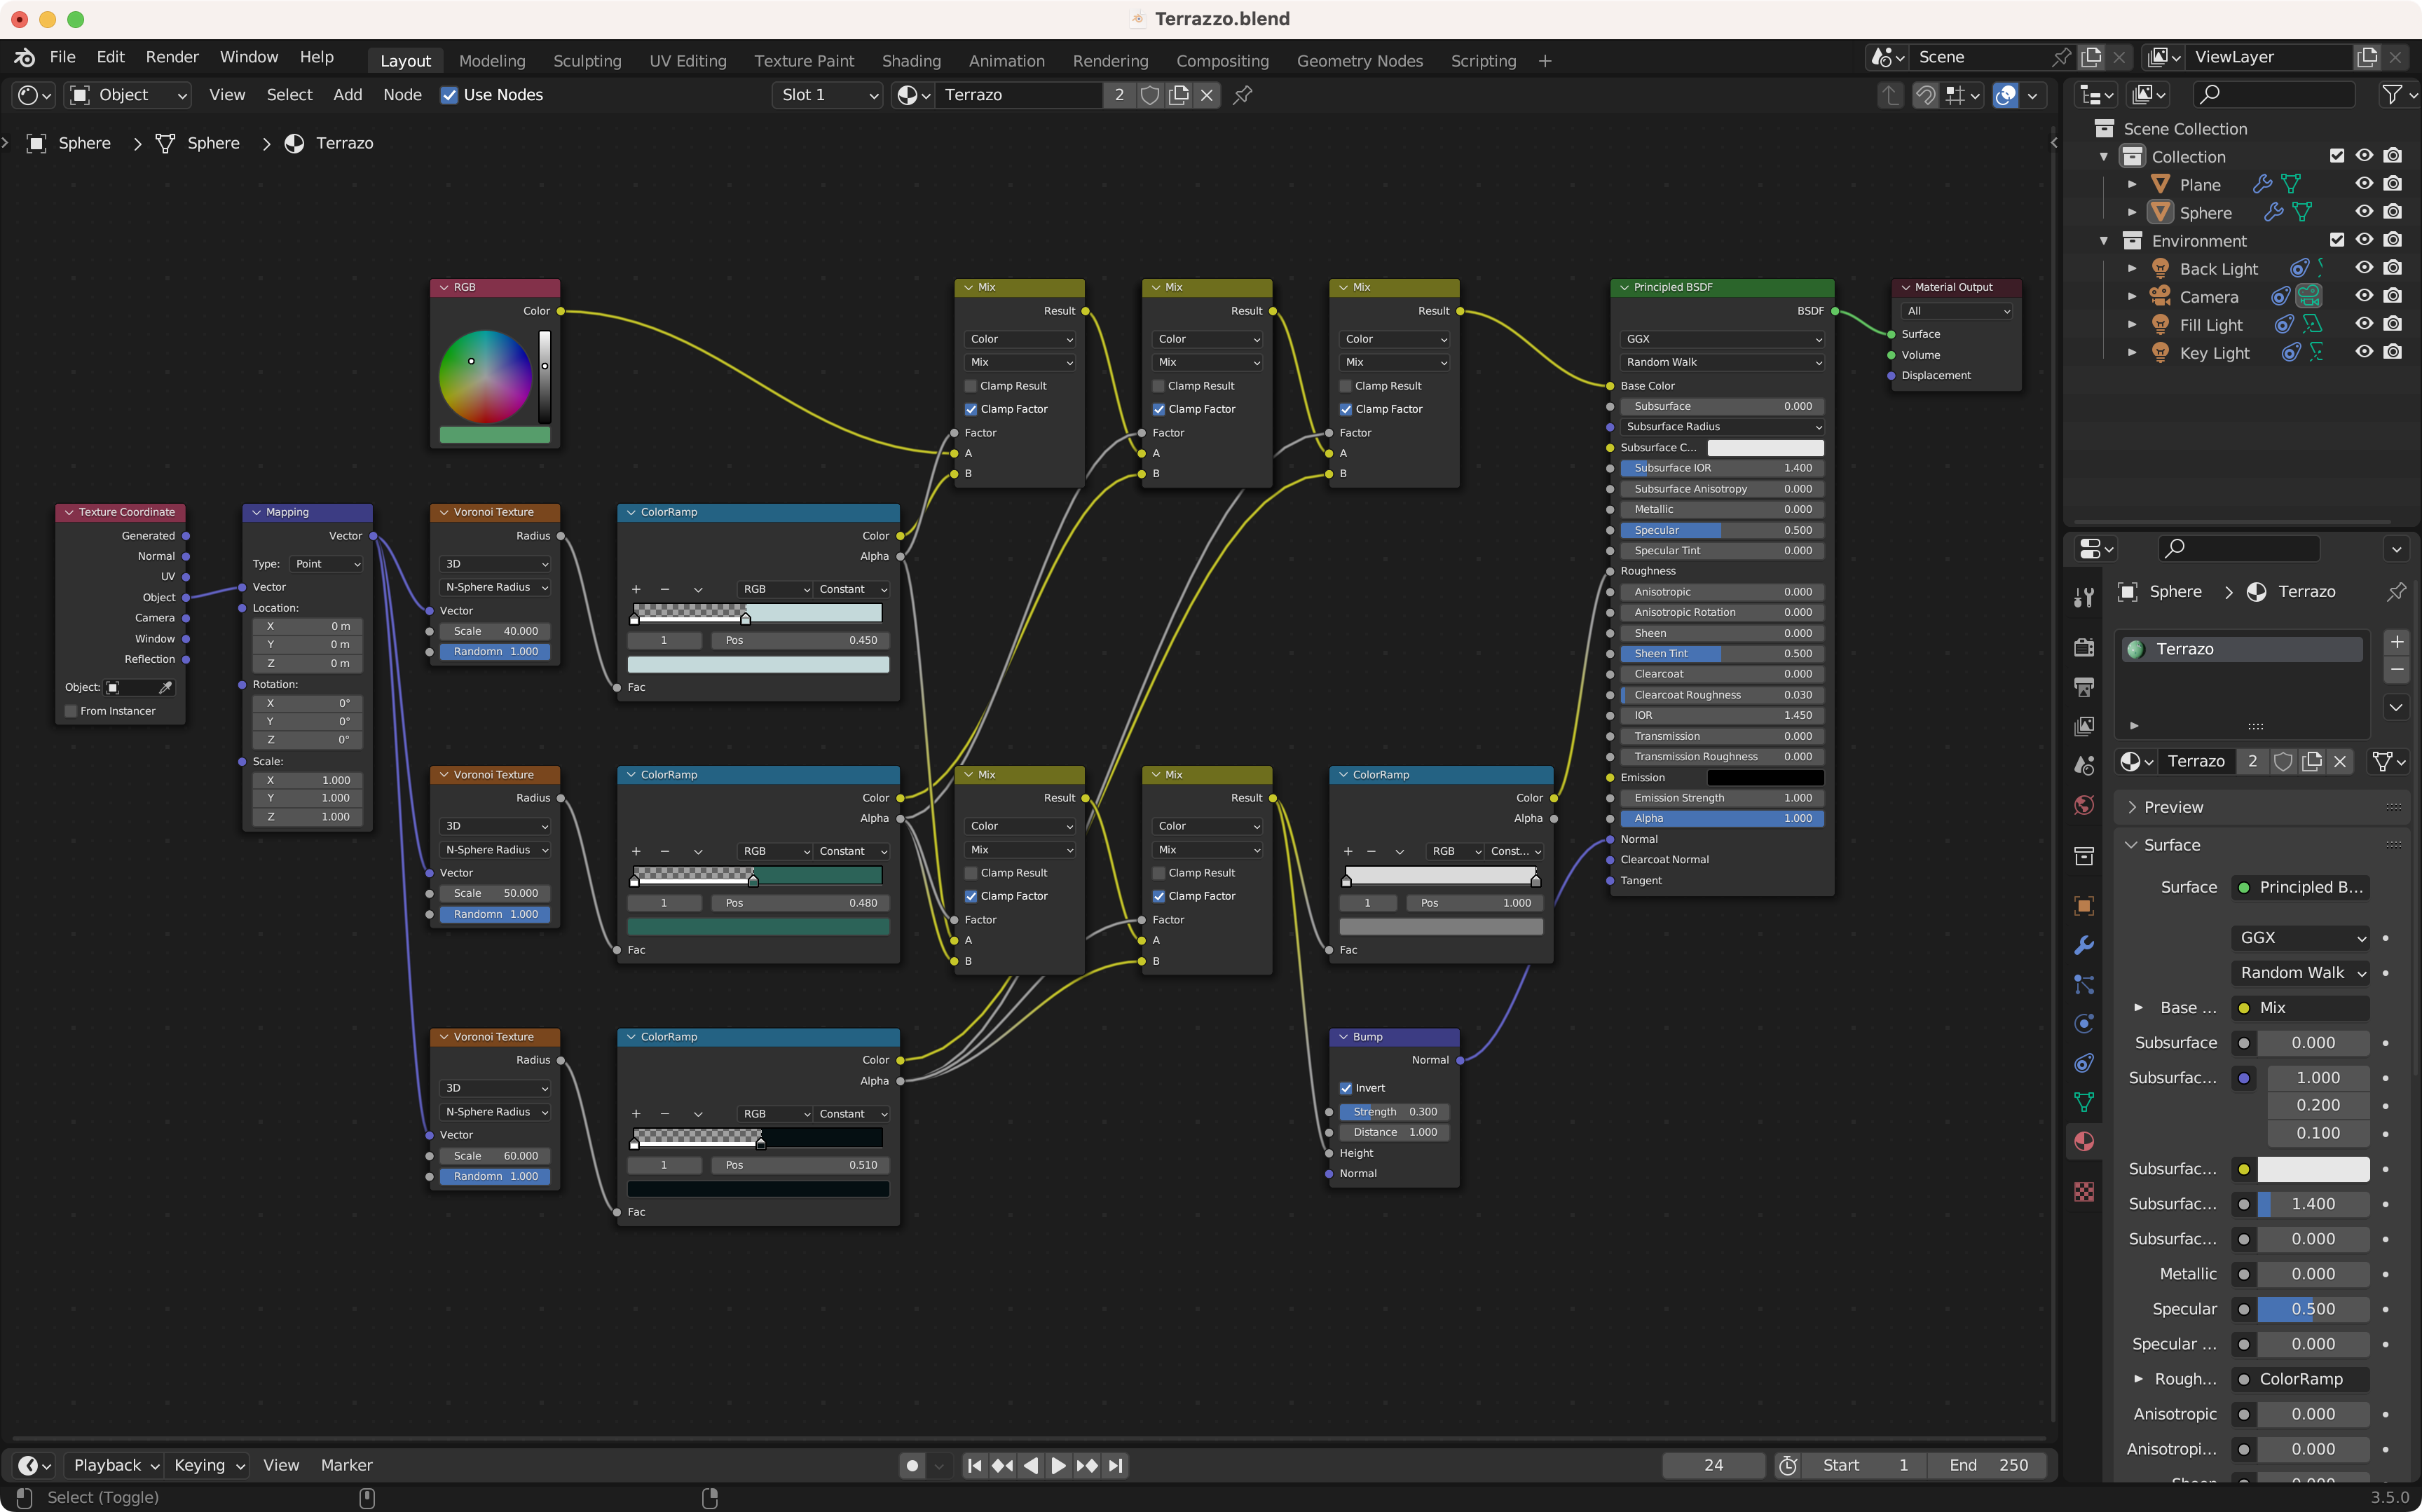Switch to the Shading workspace tab

(911, 61)
